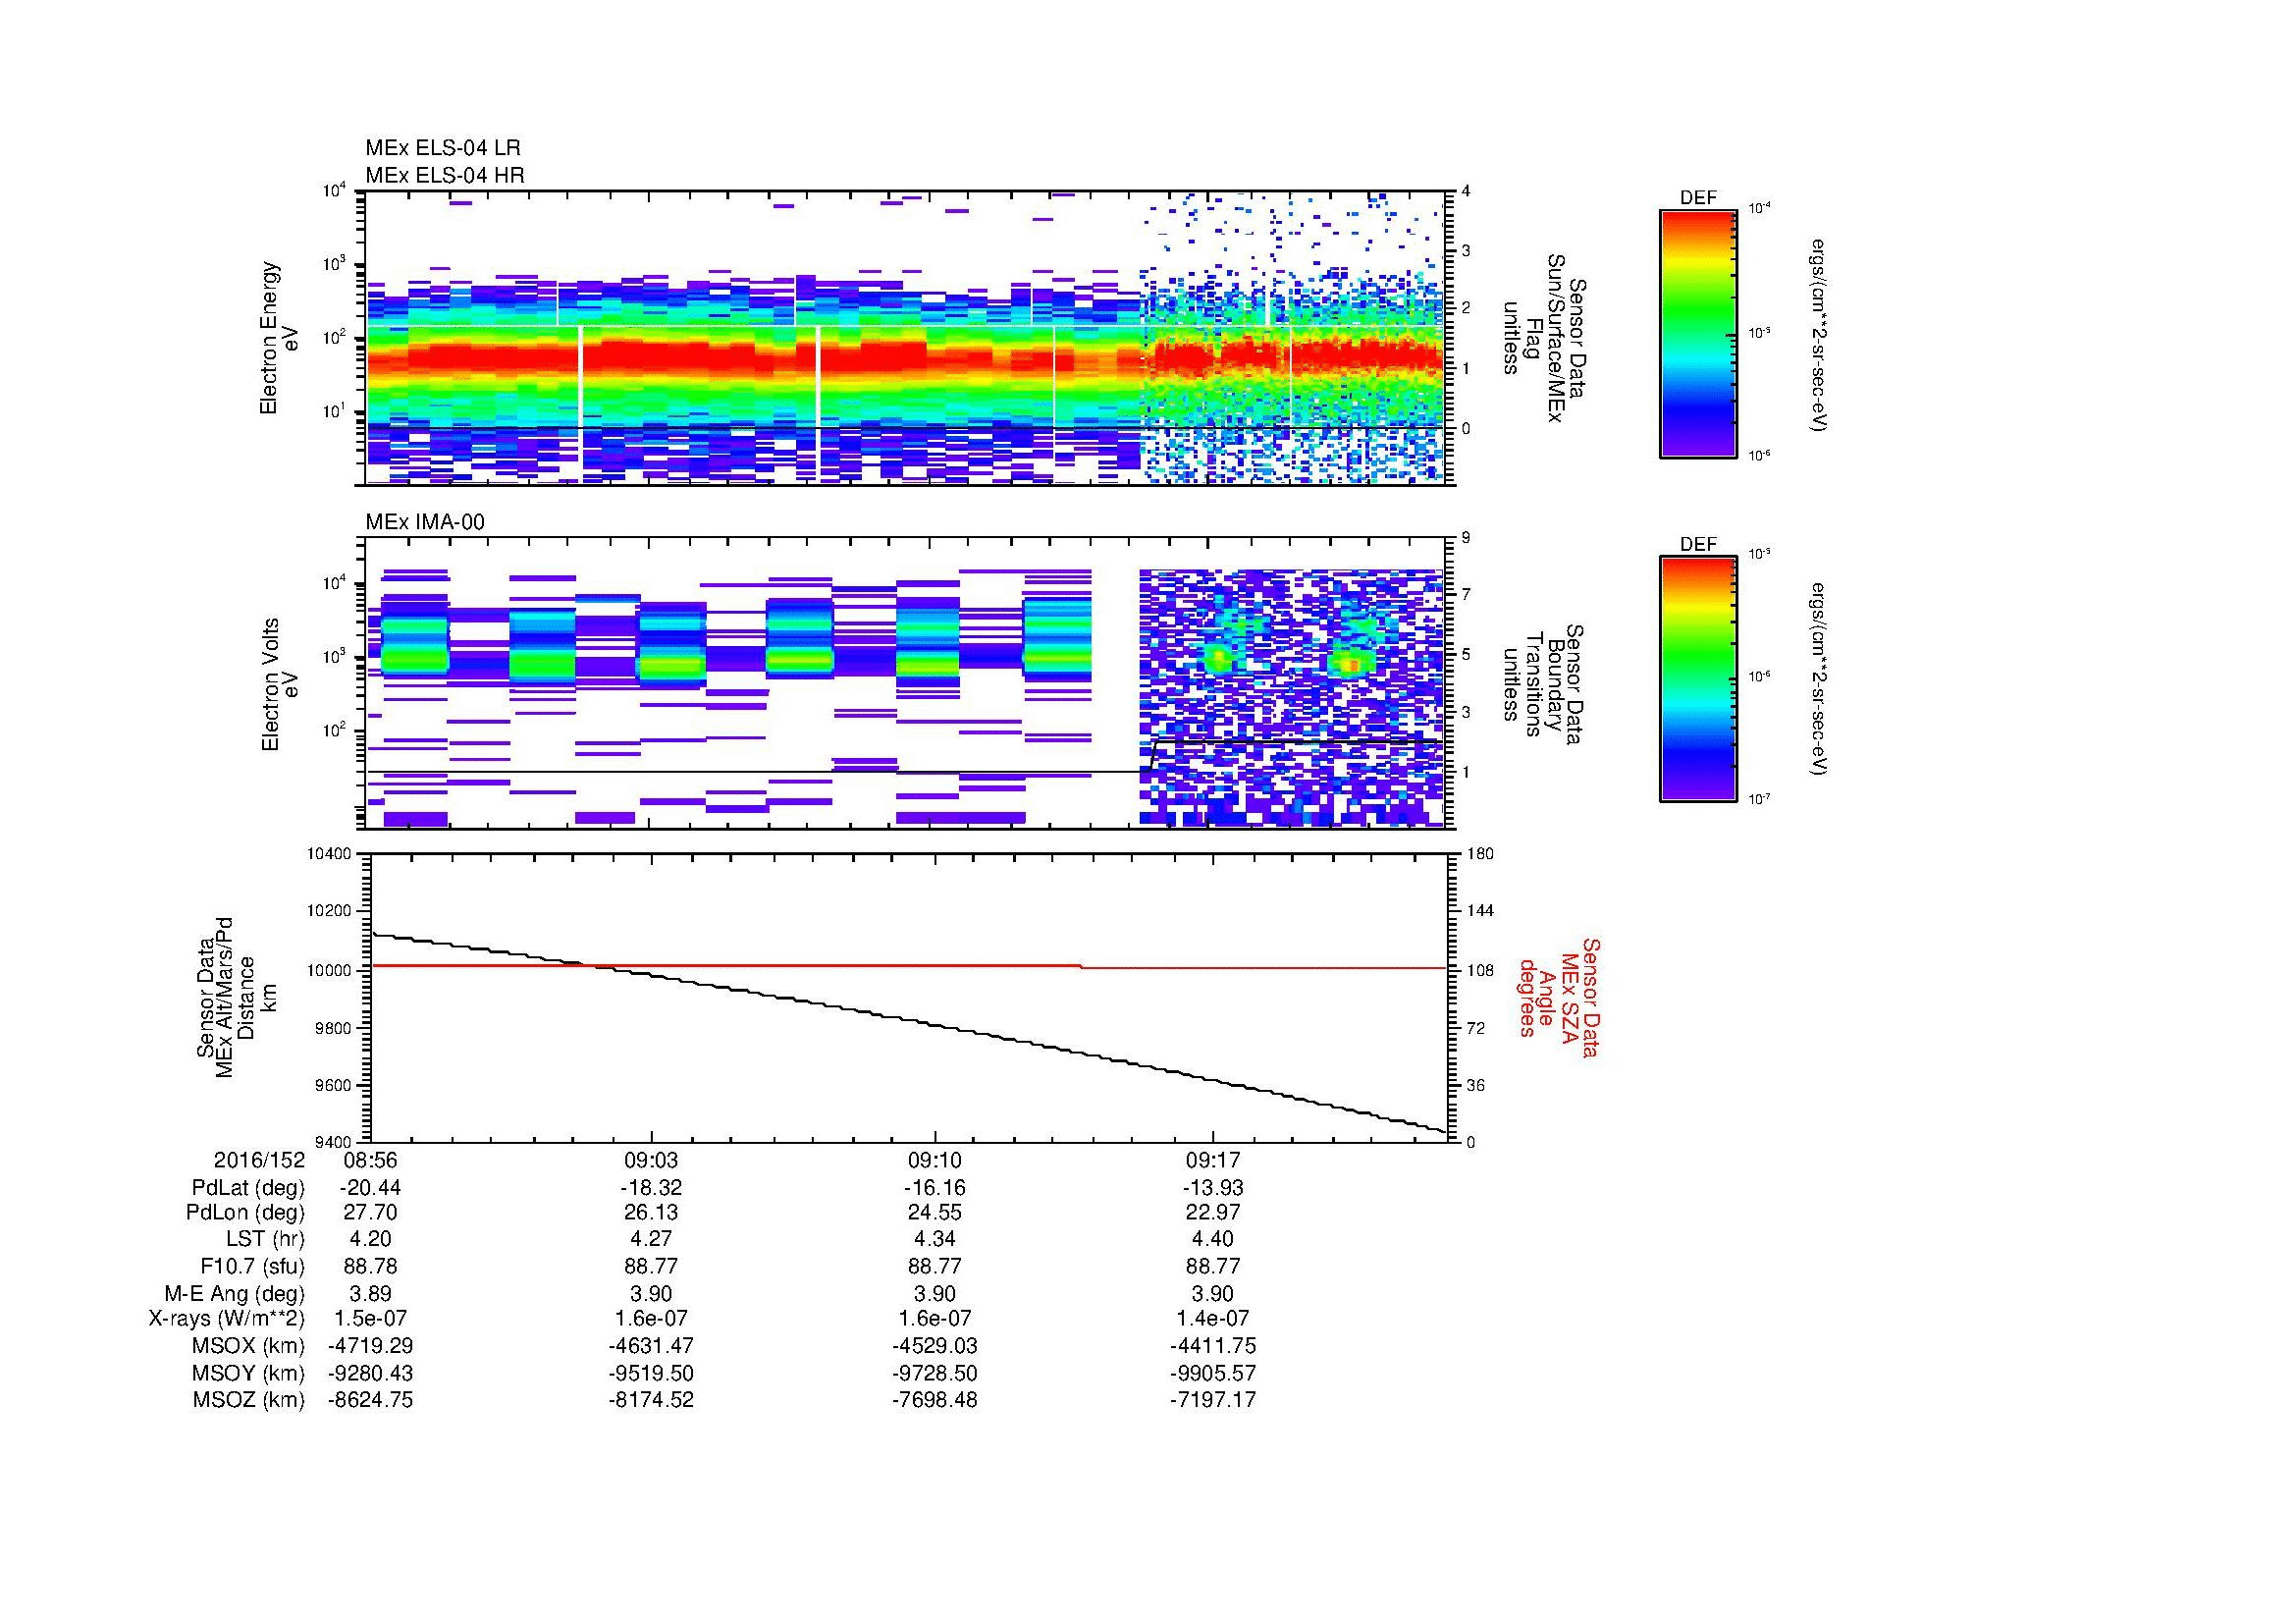Click the MSOX value '-4719.29'
The width and height of the screenshot is (2296, 1623).
[x=370, y=1346]
